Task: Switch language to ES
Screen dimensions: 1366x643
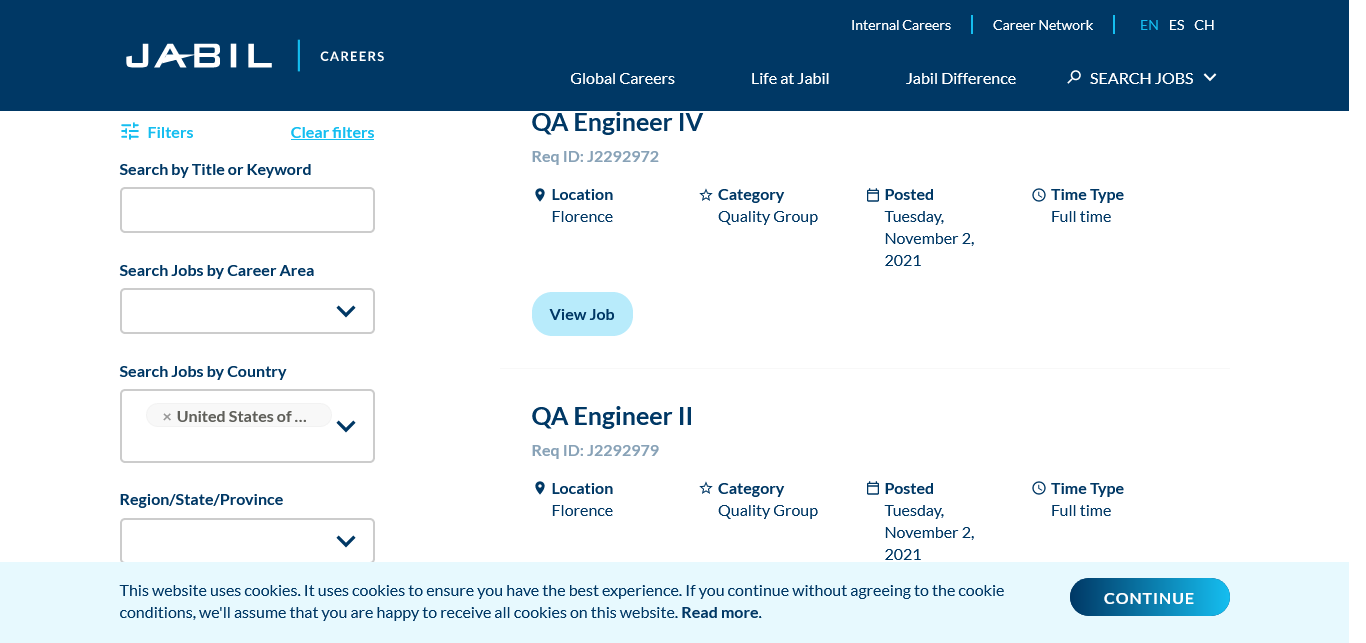Action: point(1176,25)
